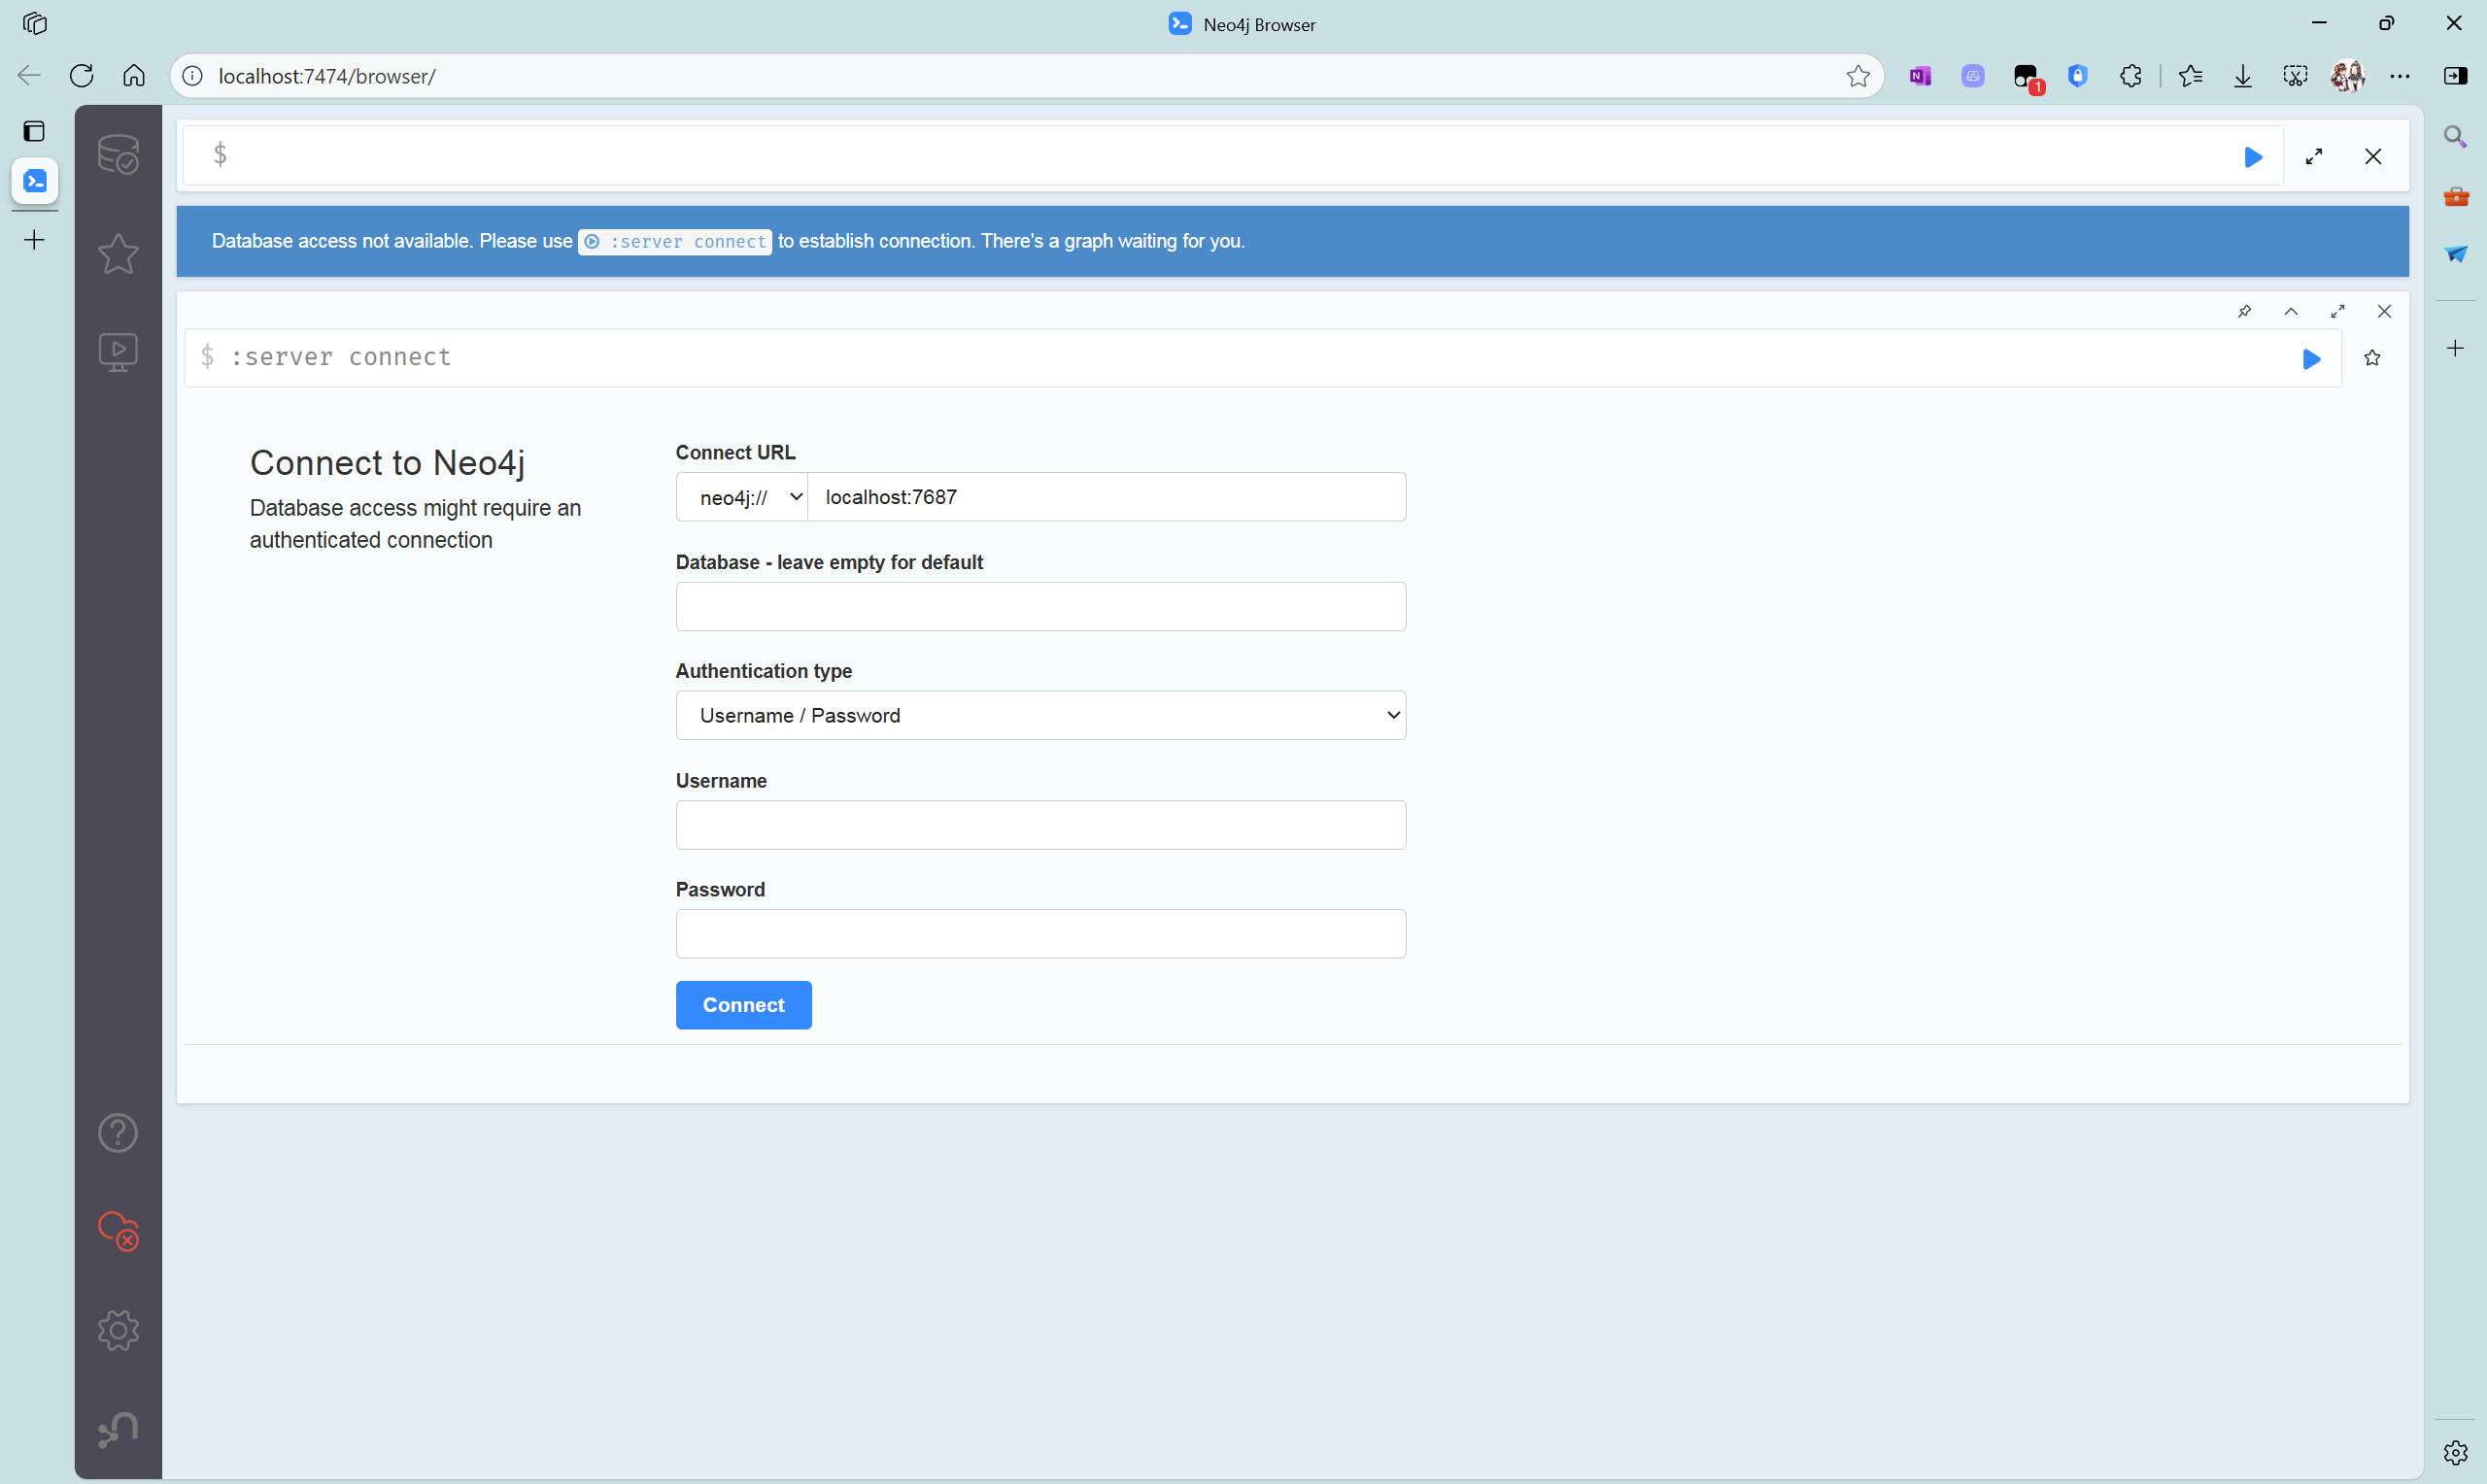Open the purple extension icon in toolbar
The image size is (2487, 1484).
tap(1972, 76)
